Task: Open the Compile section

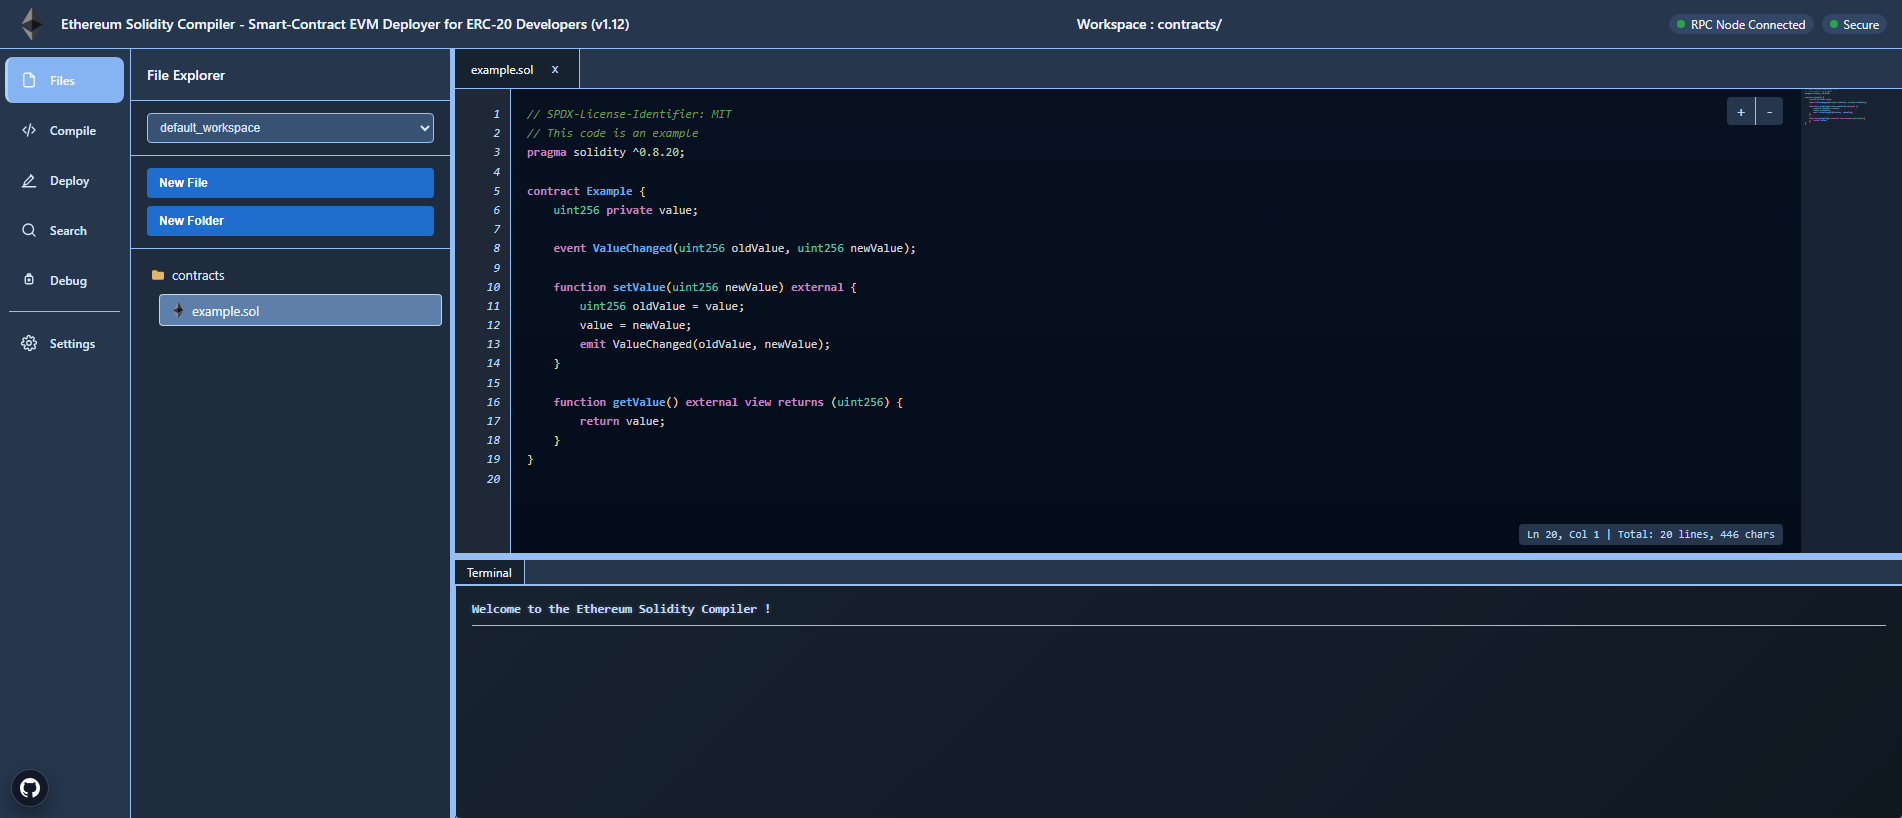Action: coord(65,130)
